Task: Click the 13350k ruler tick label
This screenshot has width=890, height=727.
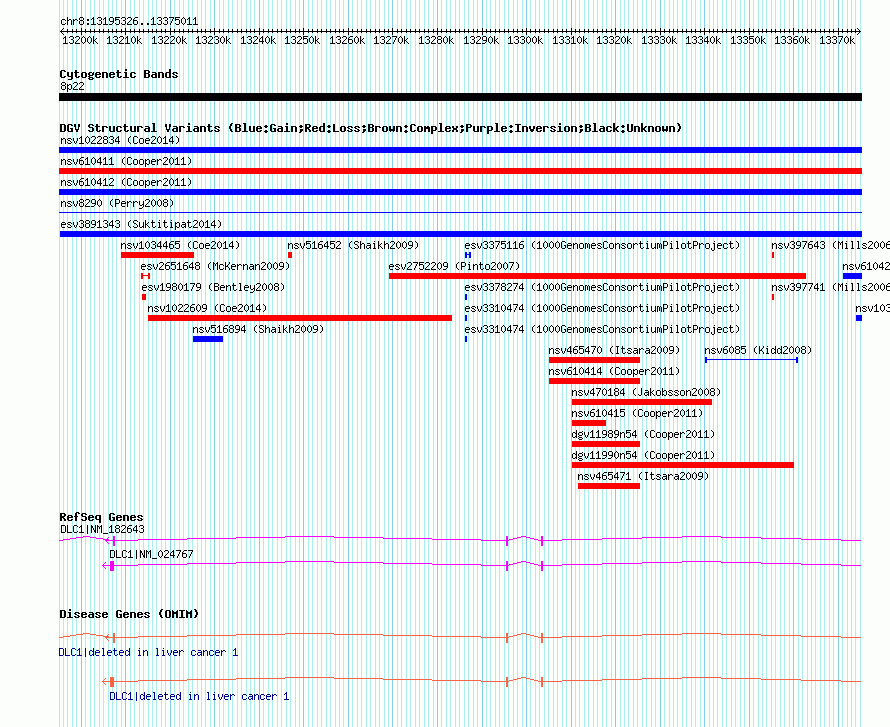Action: pos(748,40)
